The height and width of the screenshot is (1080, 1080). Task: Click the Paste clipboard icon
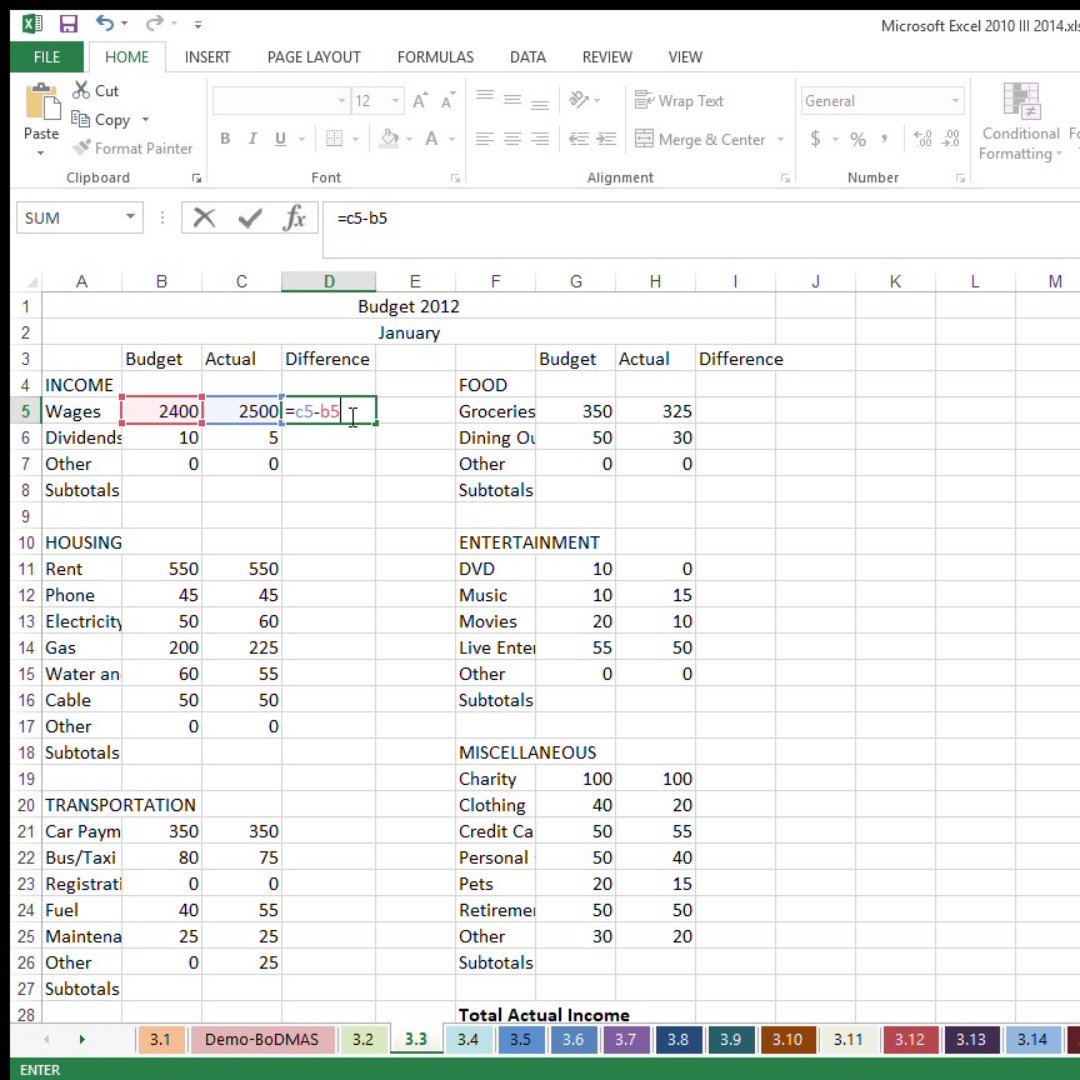pos(42,101)
